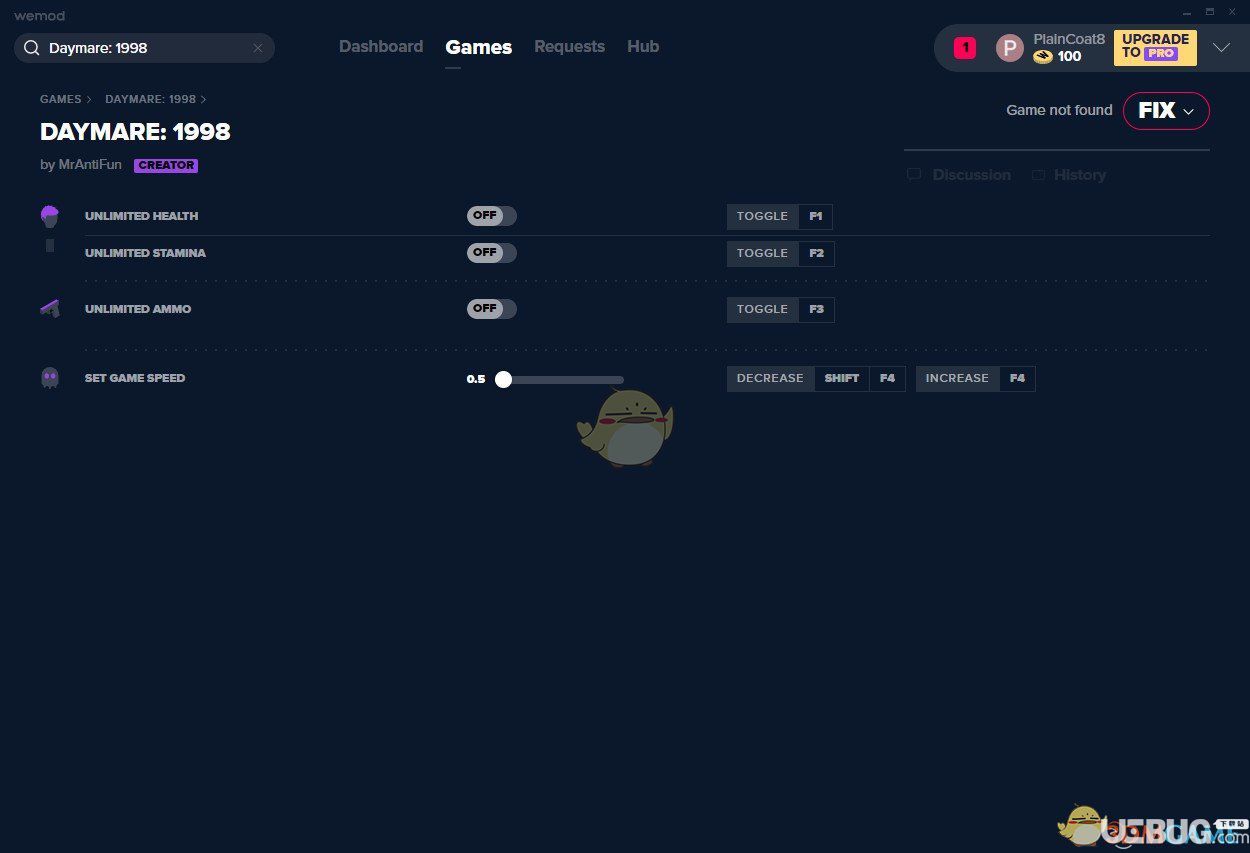The image size is (1250, 853).
Task: Toggle Unlimited Stamina on
Action: coord(492,253)
